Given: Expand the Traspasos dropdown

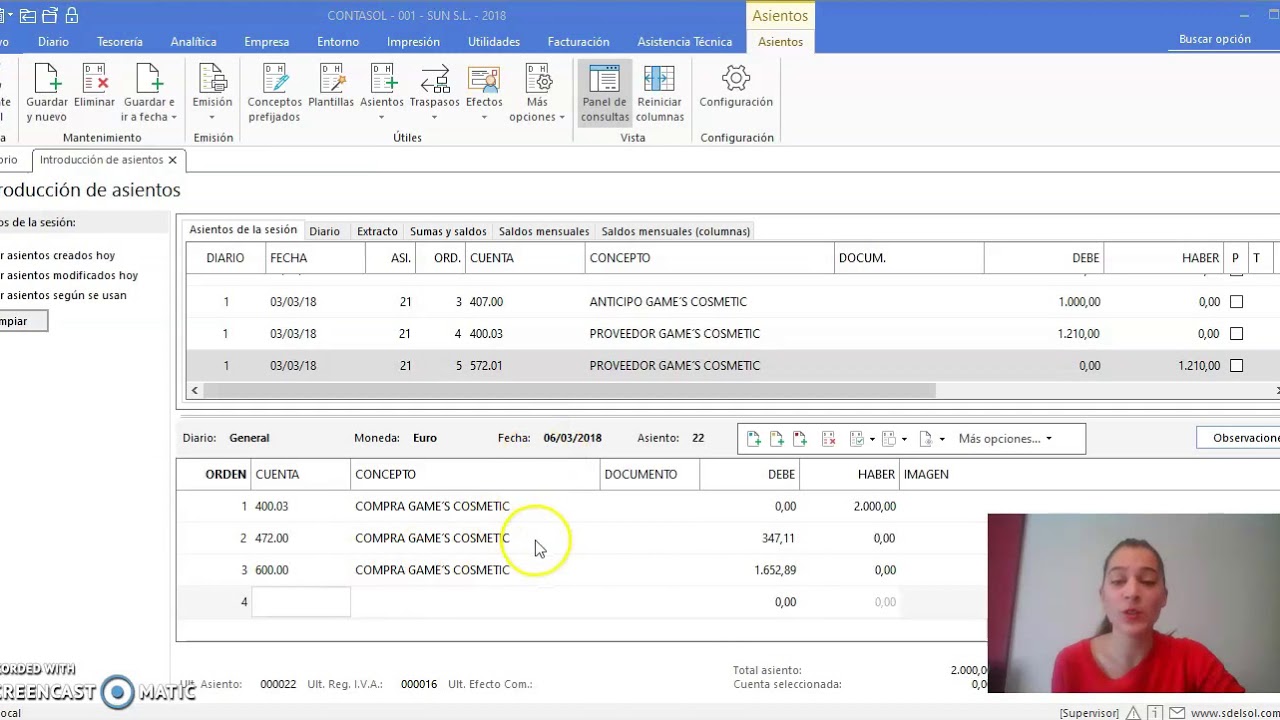Looking at the screenshot, I should [x=434, y=117].
